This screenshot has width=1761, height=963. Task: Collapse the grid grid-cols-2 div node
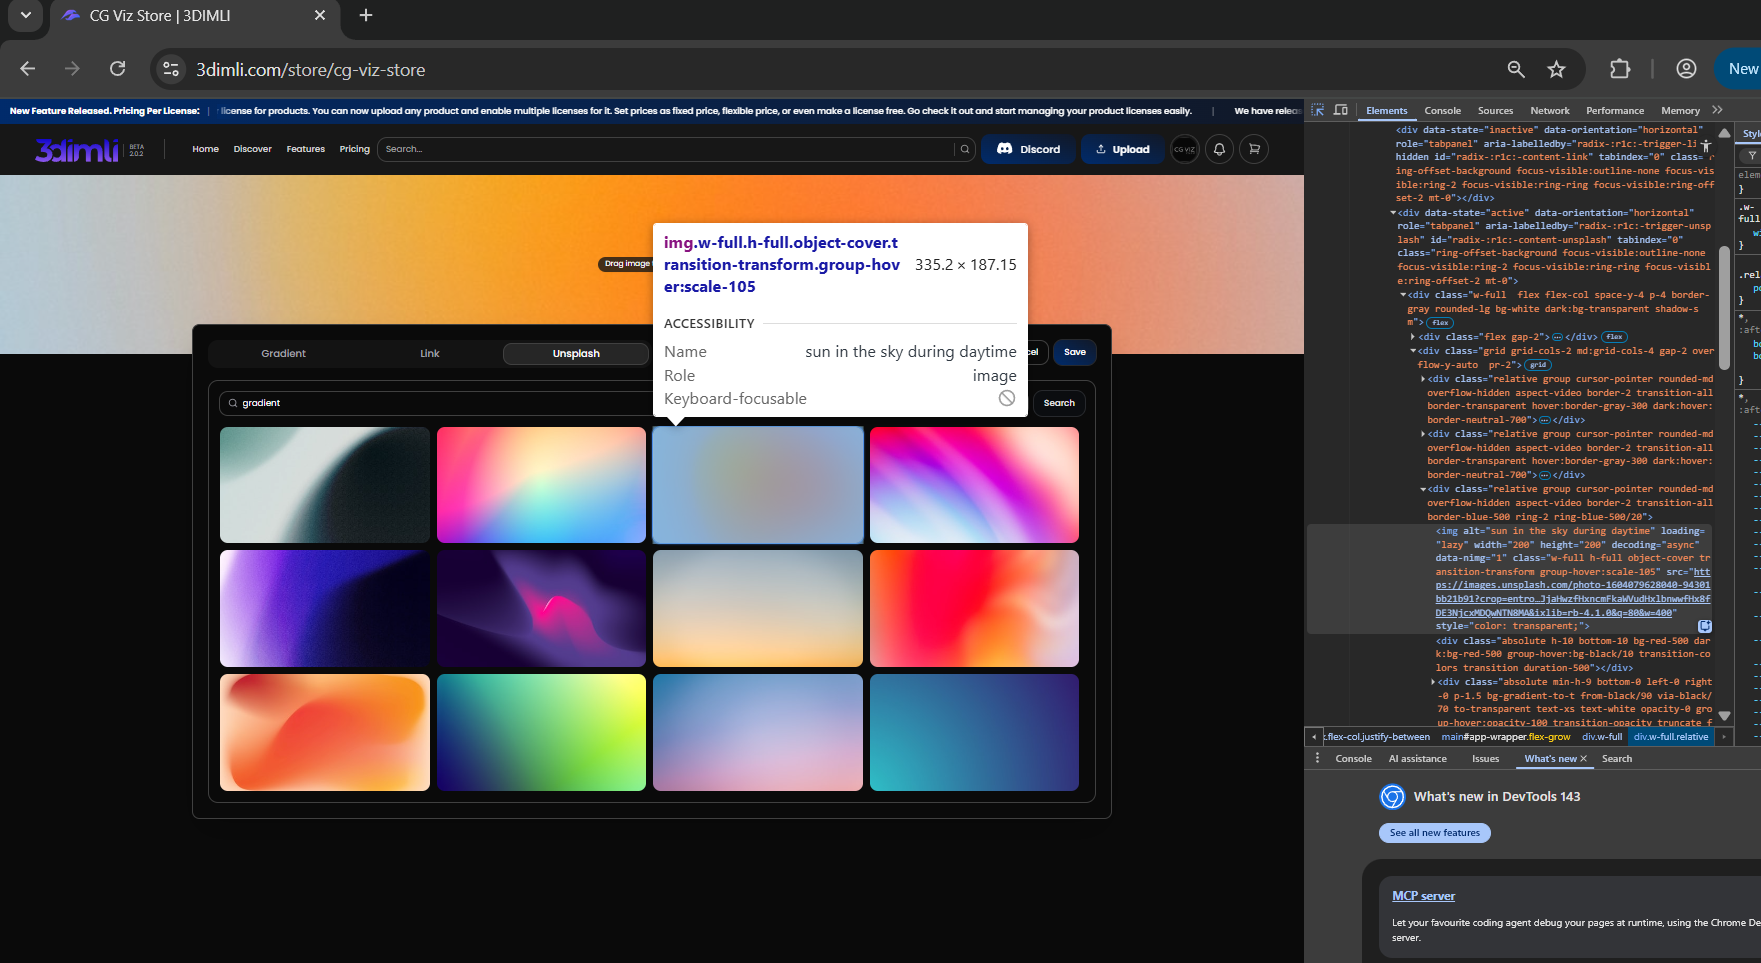point(1413,351)
